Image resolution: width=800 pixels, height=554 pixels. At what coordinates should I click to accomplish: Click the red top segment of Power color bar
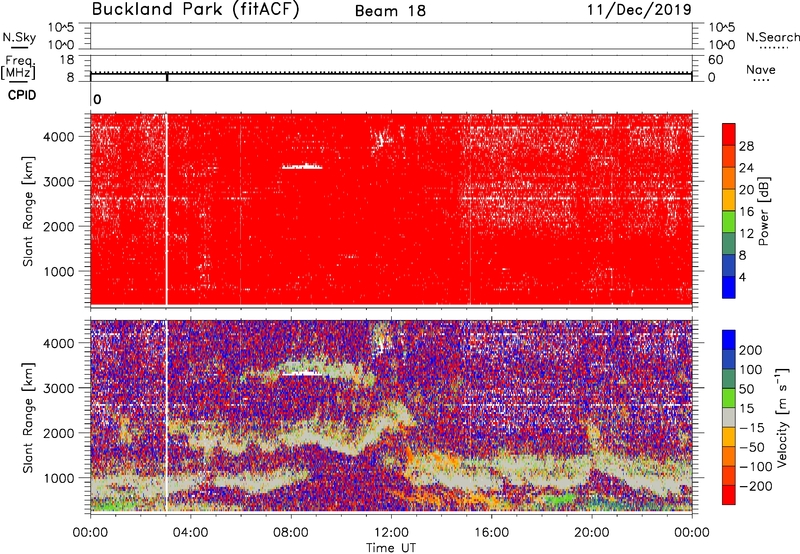point(729,134)
